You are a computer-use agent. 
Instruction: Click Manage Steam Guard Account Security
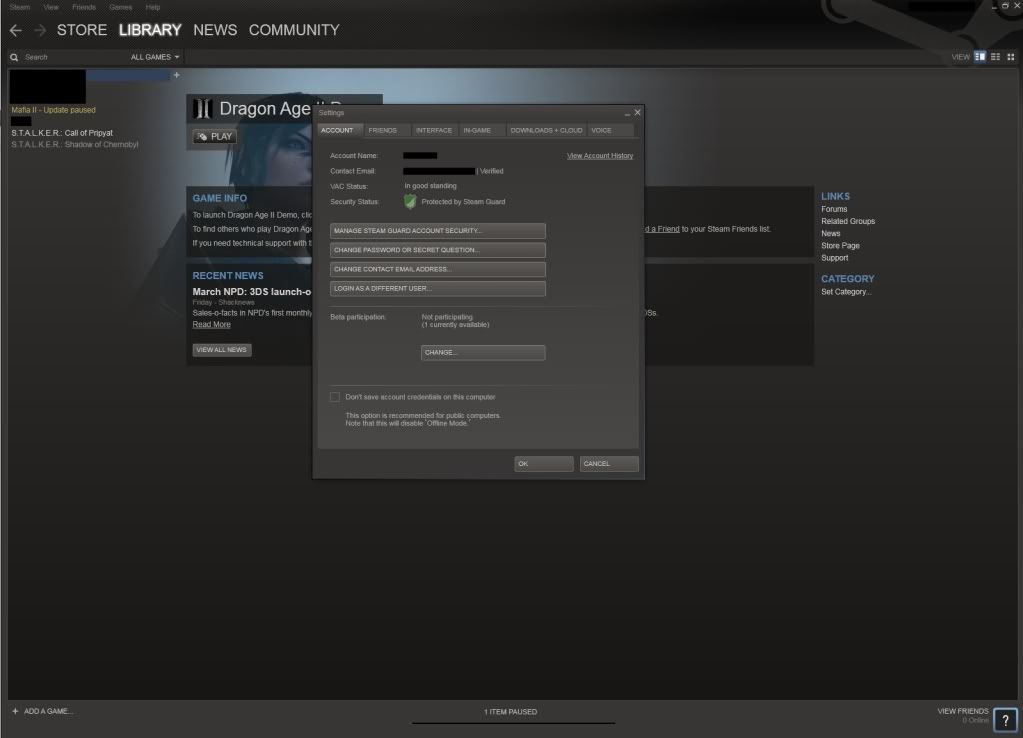tap(438, 231)
